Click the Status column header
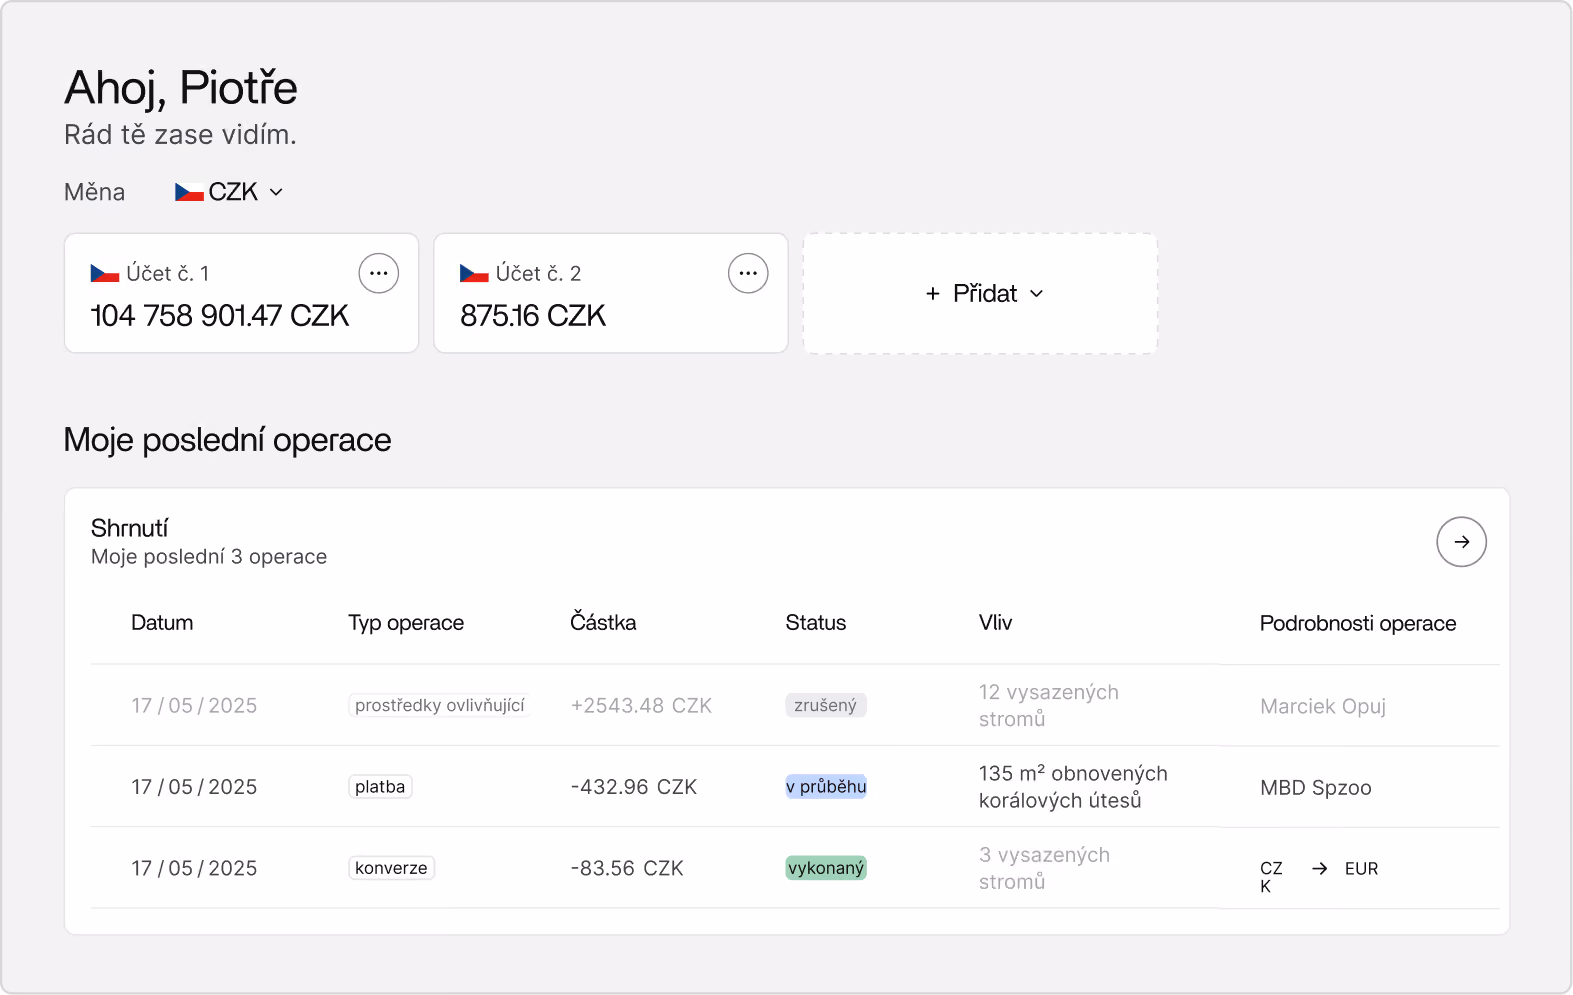This screenshot has width=1573, height=995. (816, 622)
